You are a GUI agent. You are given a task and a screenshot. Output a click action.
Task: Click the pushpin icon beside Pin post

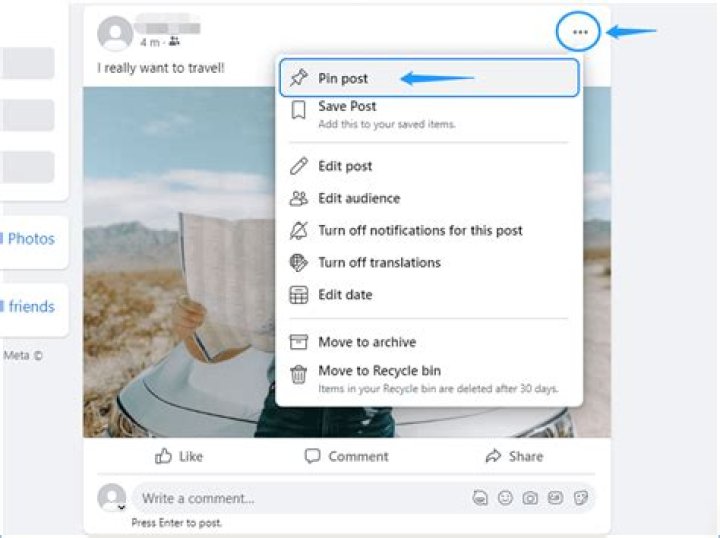[298, 78]
